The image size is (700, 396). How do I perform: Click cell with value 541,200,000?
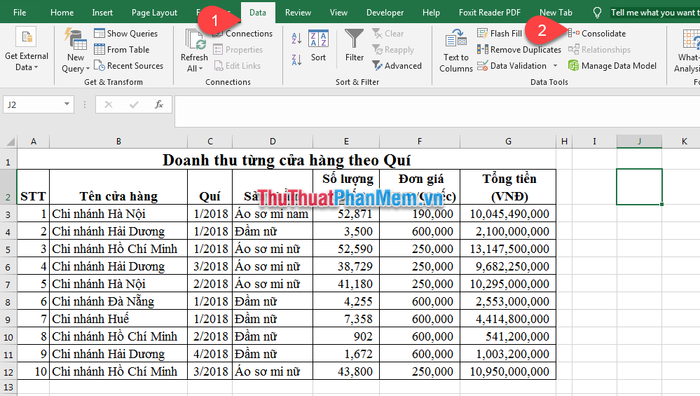tap(508, 336)
